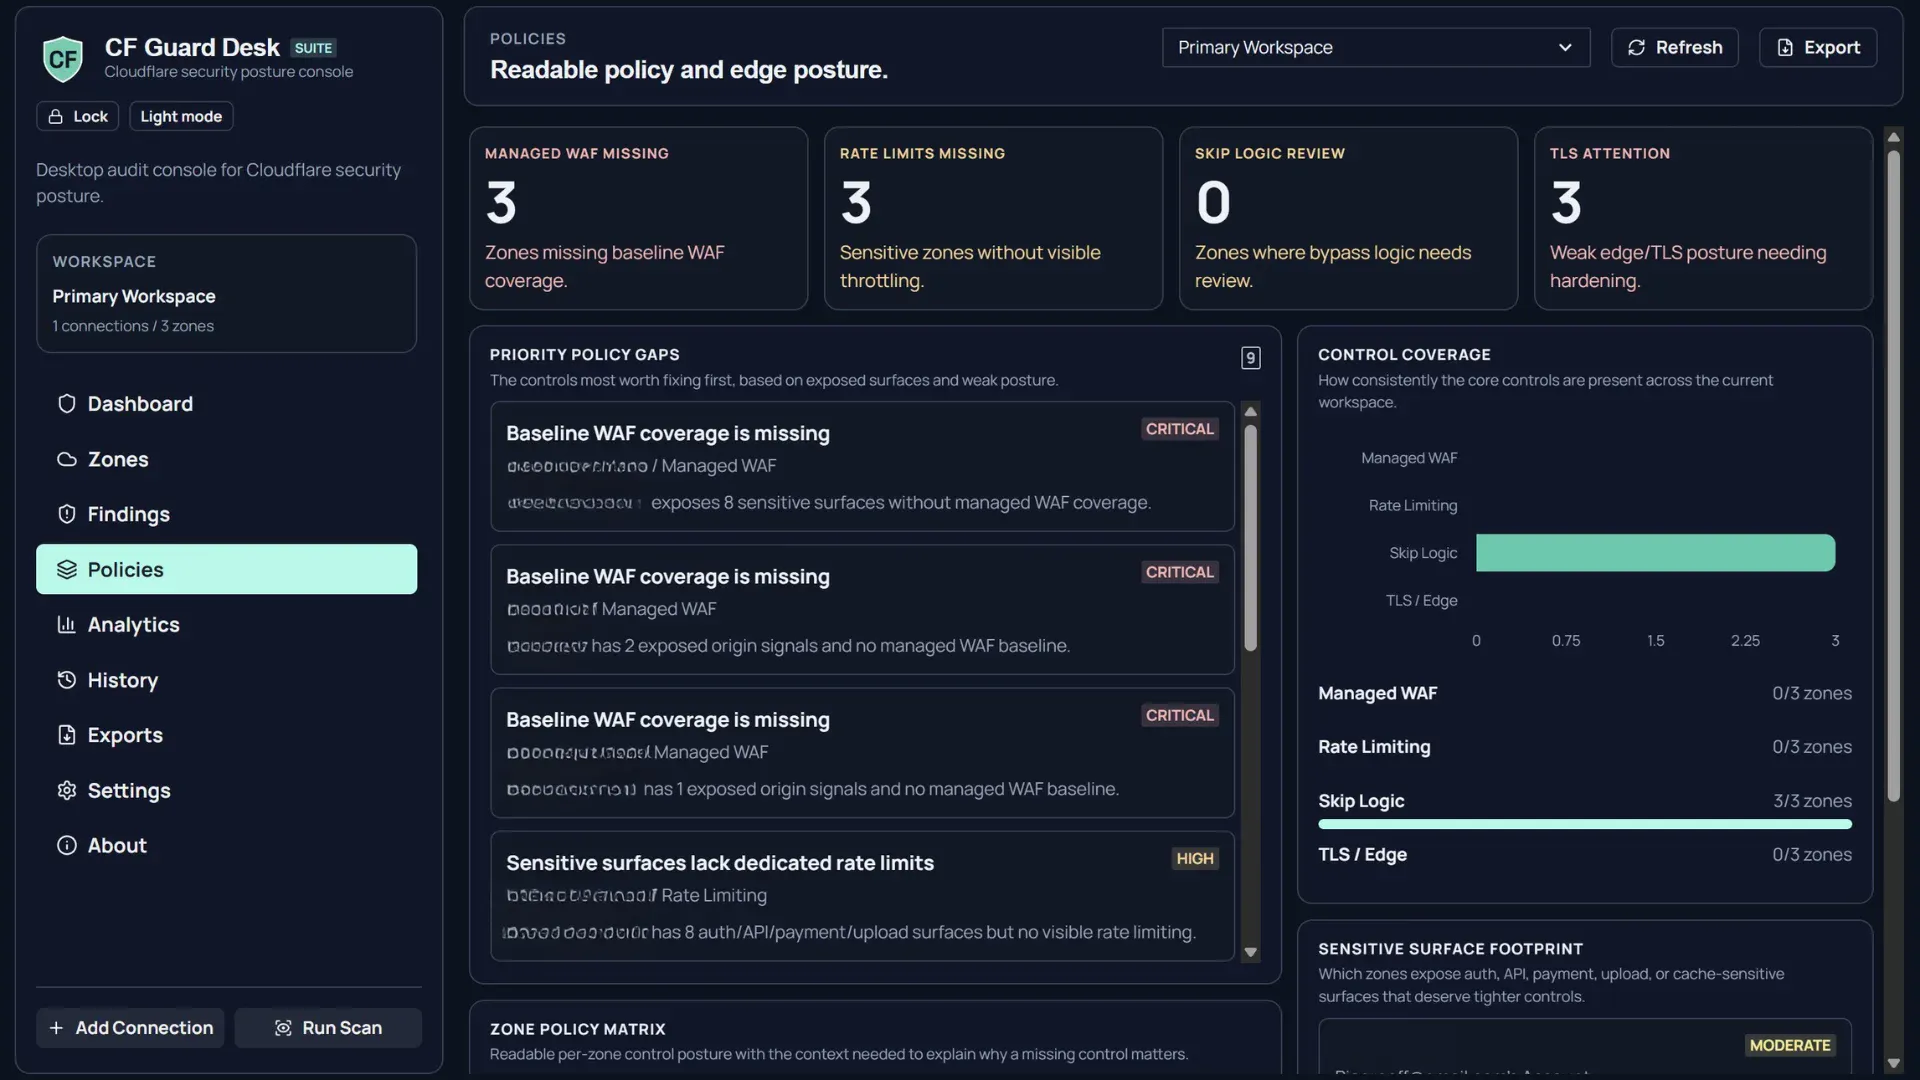The image size is (1920, 1080).
Task: Click the Exports file icon
Action: click(x=67, y=735)
